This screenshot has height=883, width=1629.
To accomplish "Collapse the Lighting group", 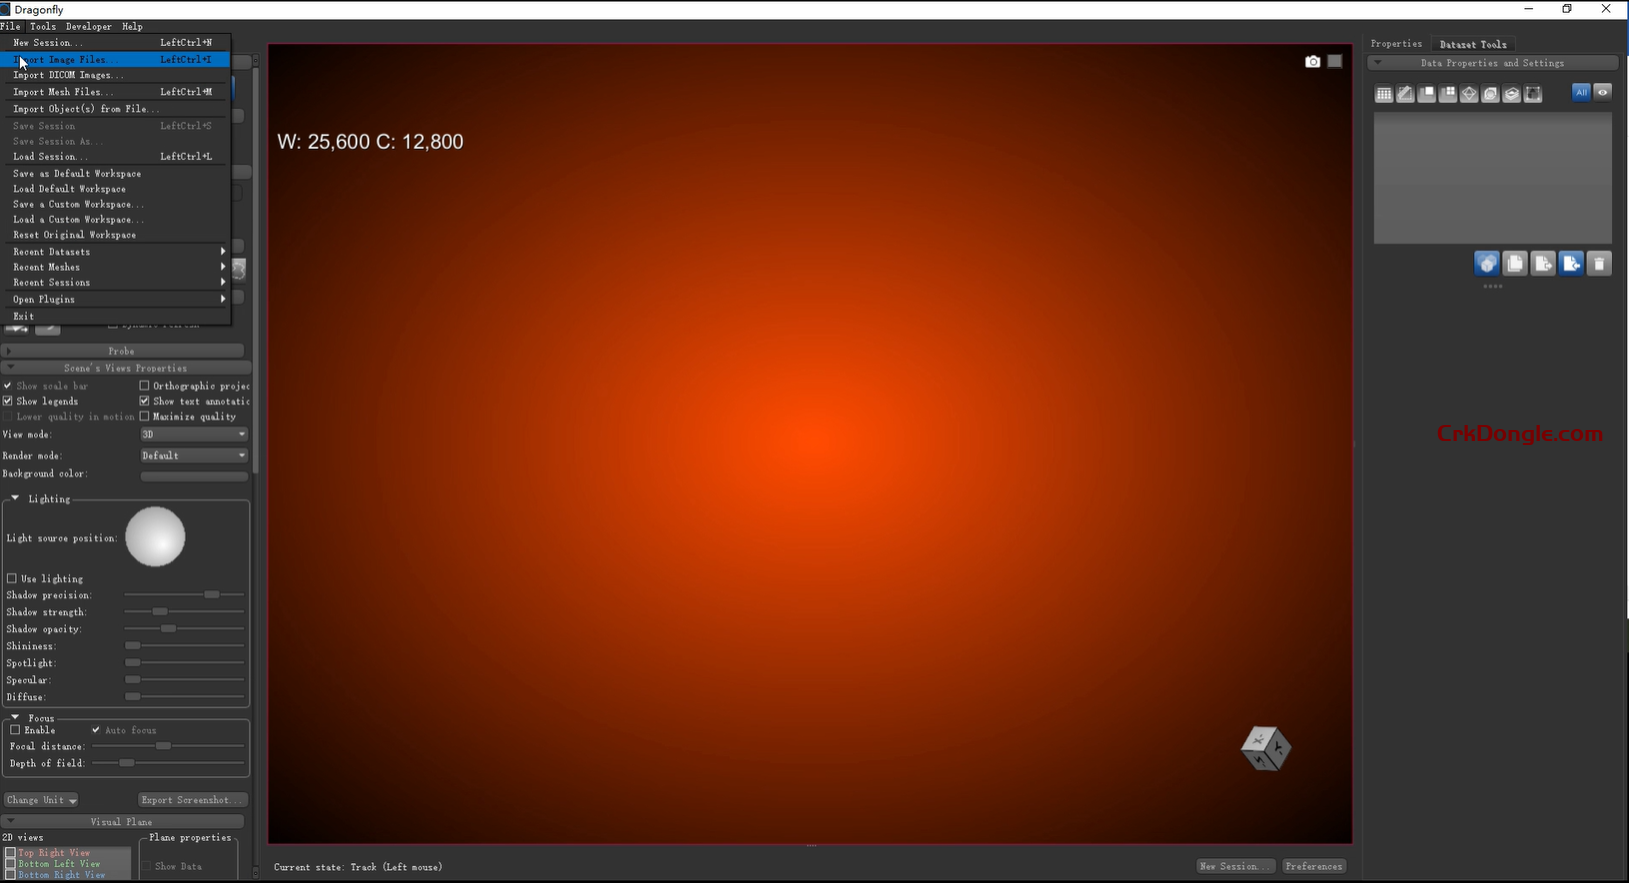I will pyautogui.click(x=15, y=498).
